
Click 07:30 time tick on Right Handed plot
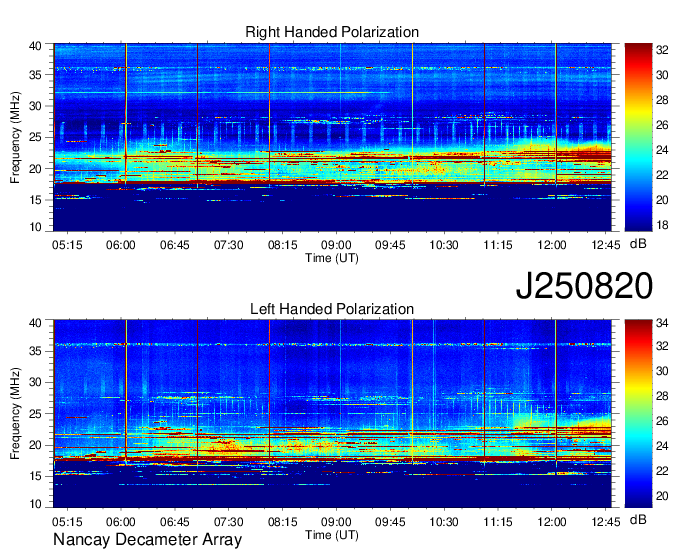(228, 245)
